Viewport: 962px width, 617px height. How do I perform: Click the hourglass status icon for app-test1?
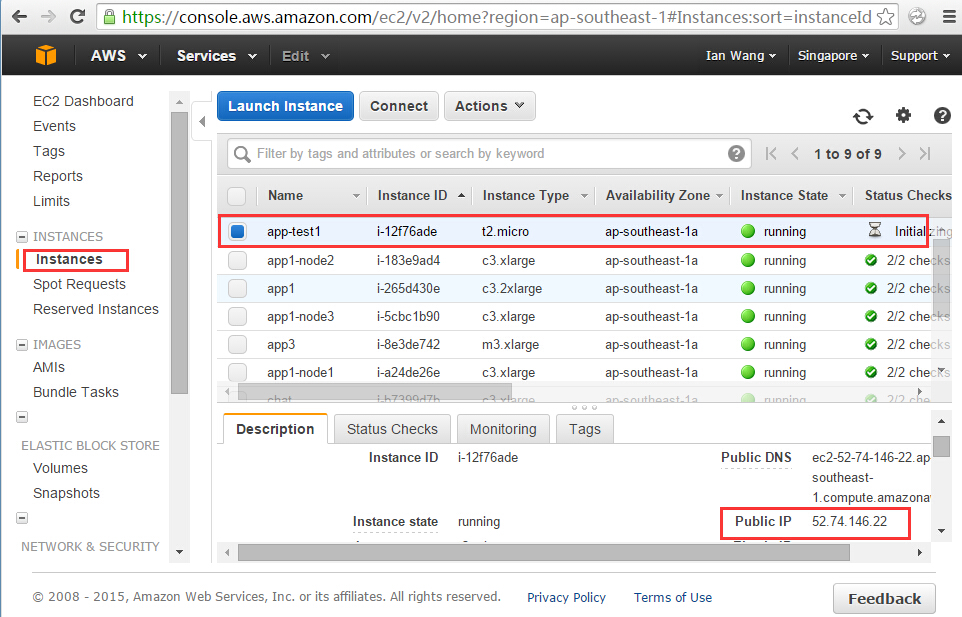[x=875, y=231]
